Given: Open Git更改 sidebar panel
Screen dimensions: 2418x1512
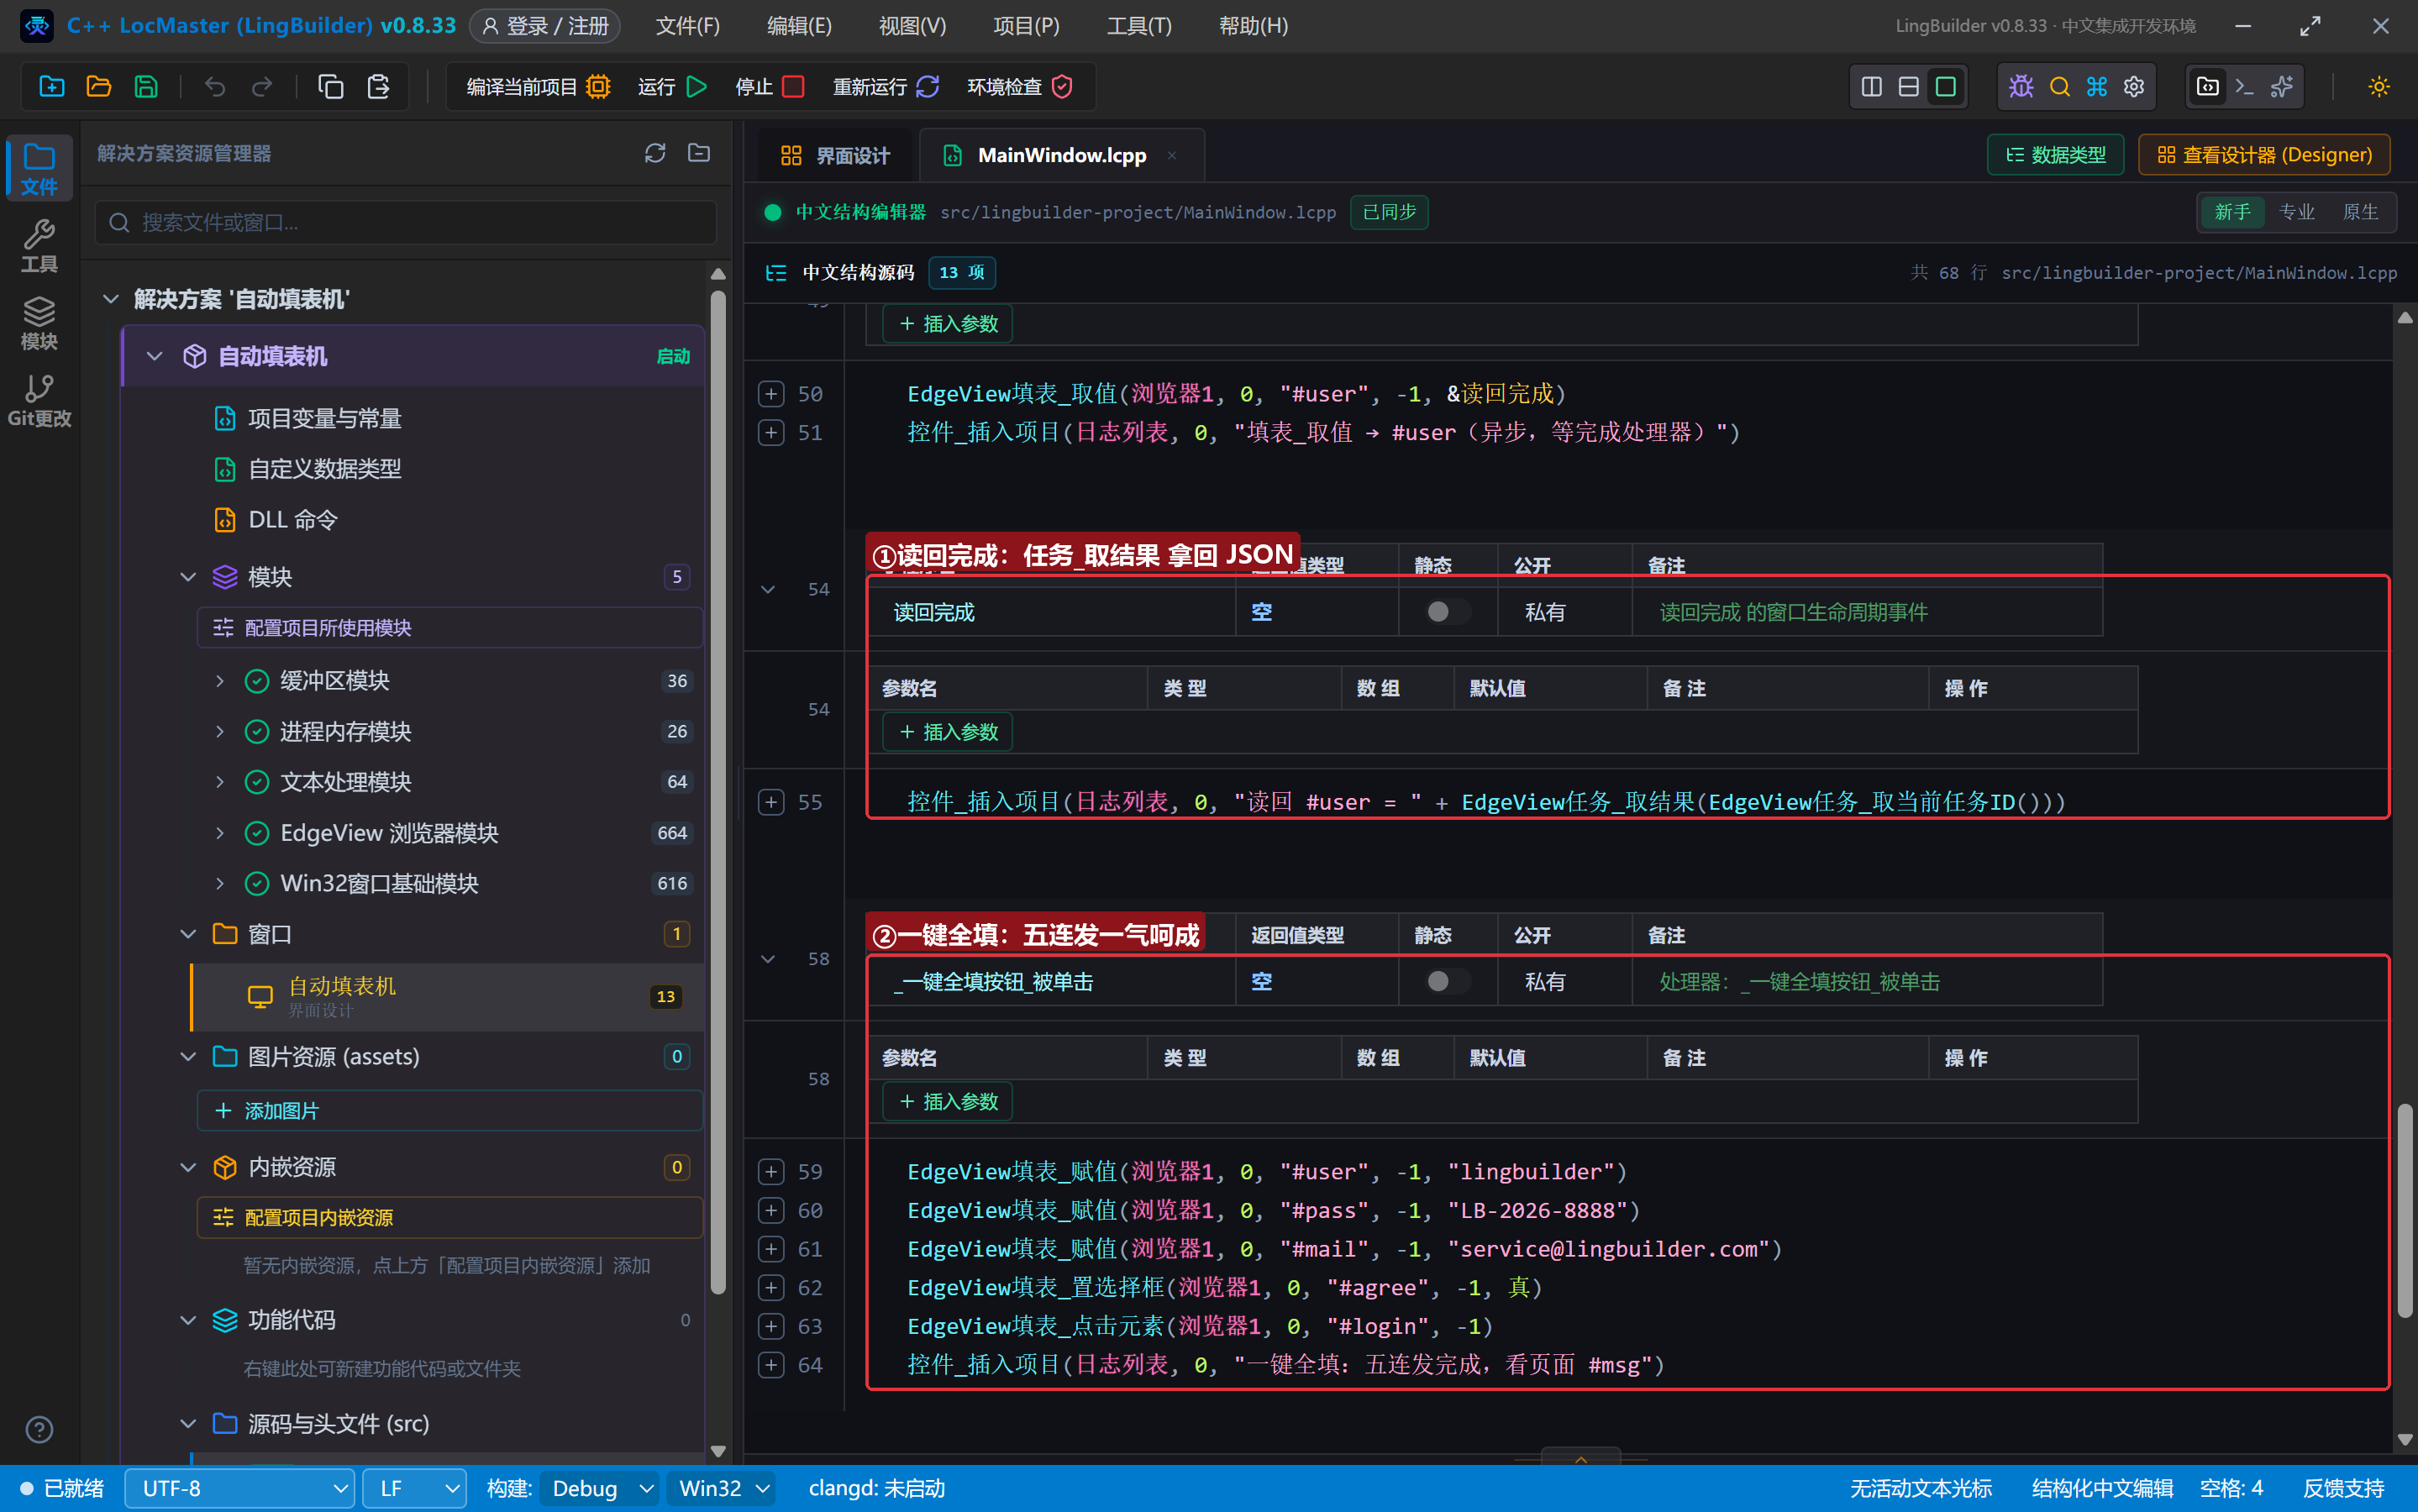Looking at the screenshot, I should point(39,400).
